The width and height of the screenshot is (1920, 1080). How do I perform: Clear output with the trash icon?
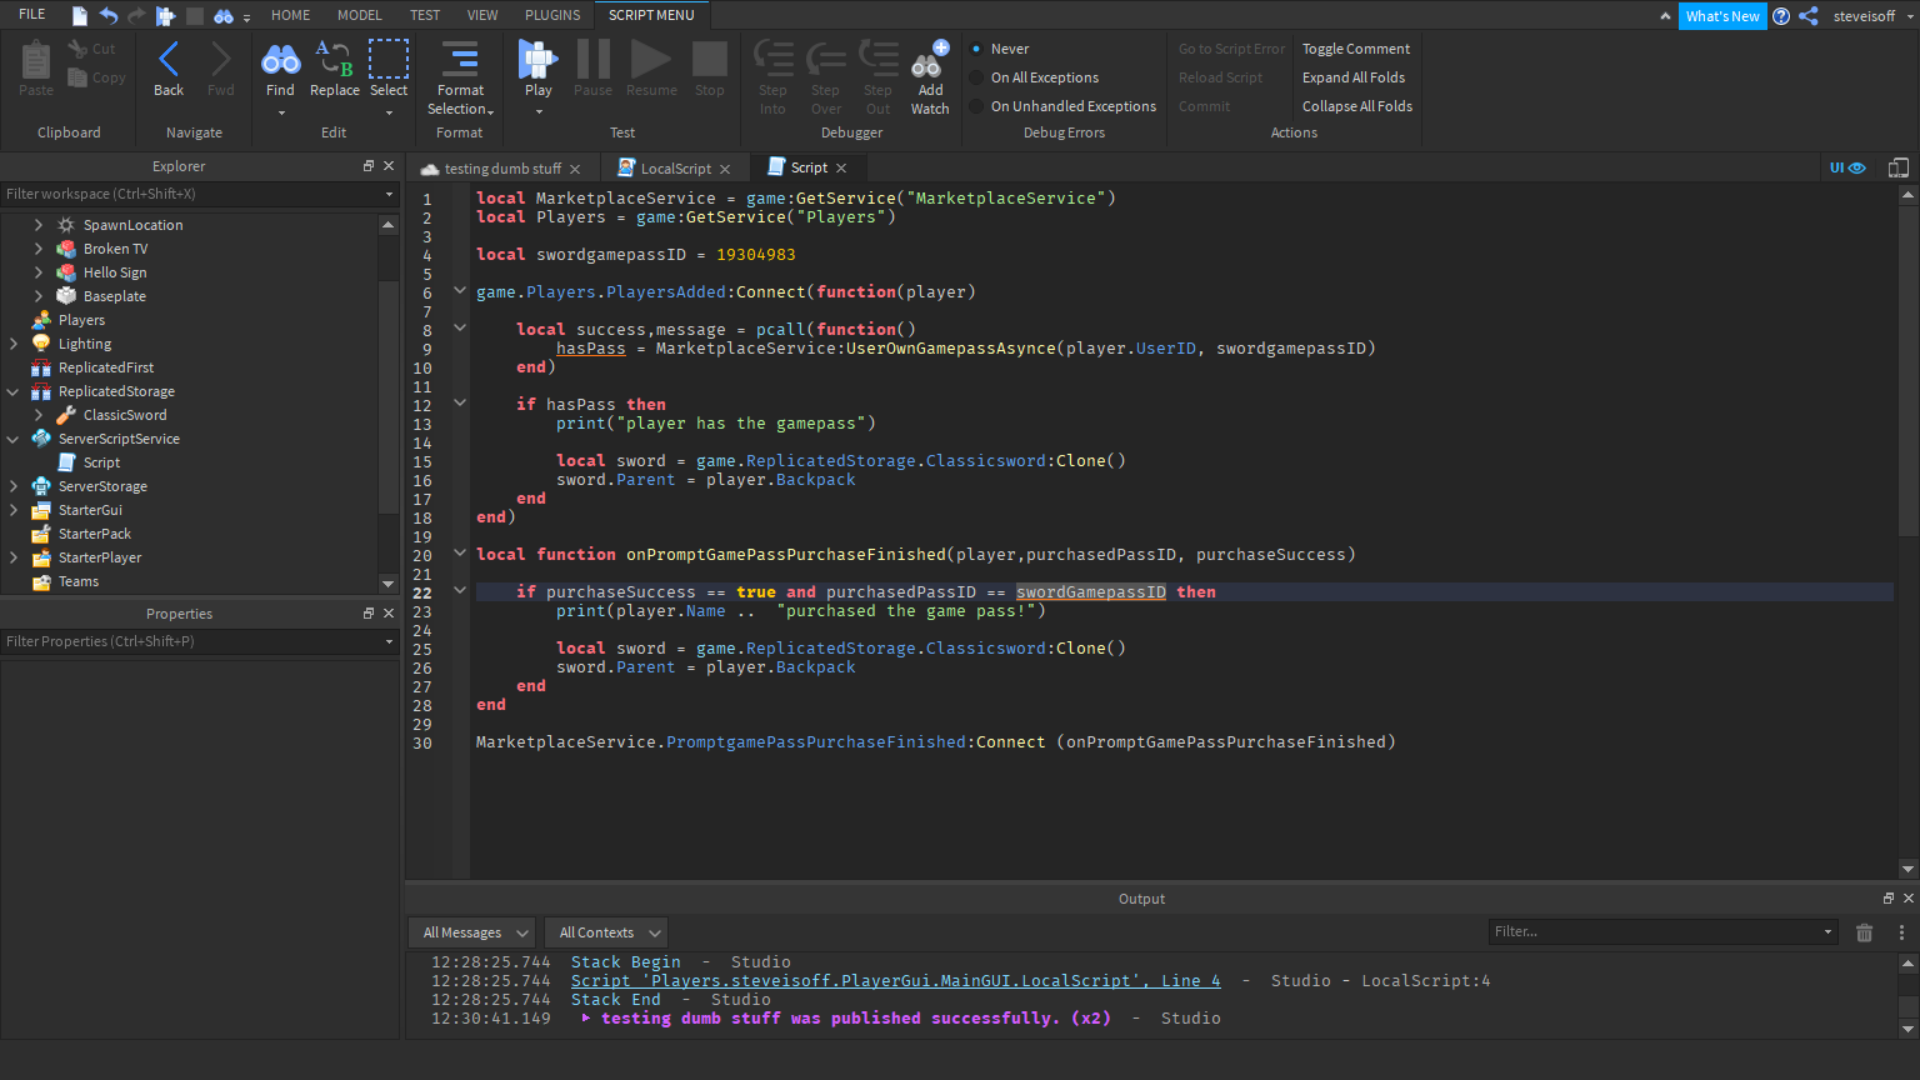click(1864, 933)
